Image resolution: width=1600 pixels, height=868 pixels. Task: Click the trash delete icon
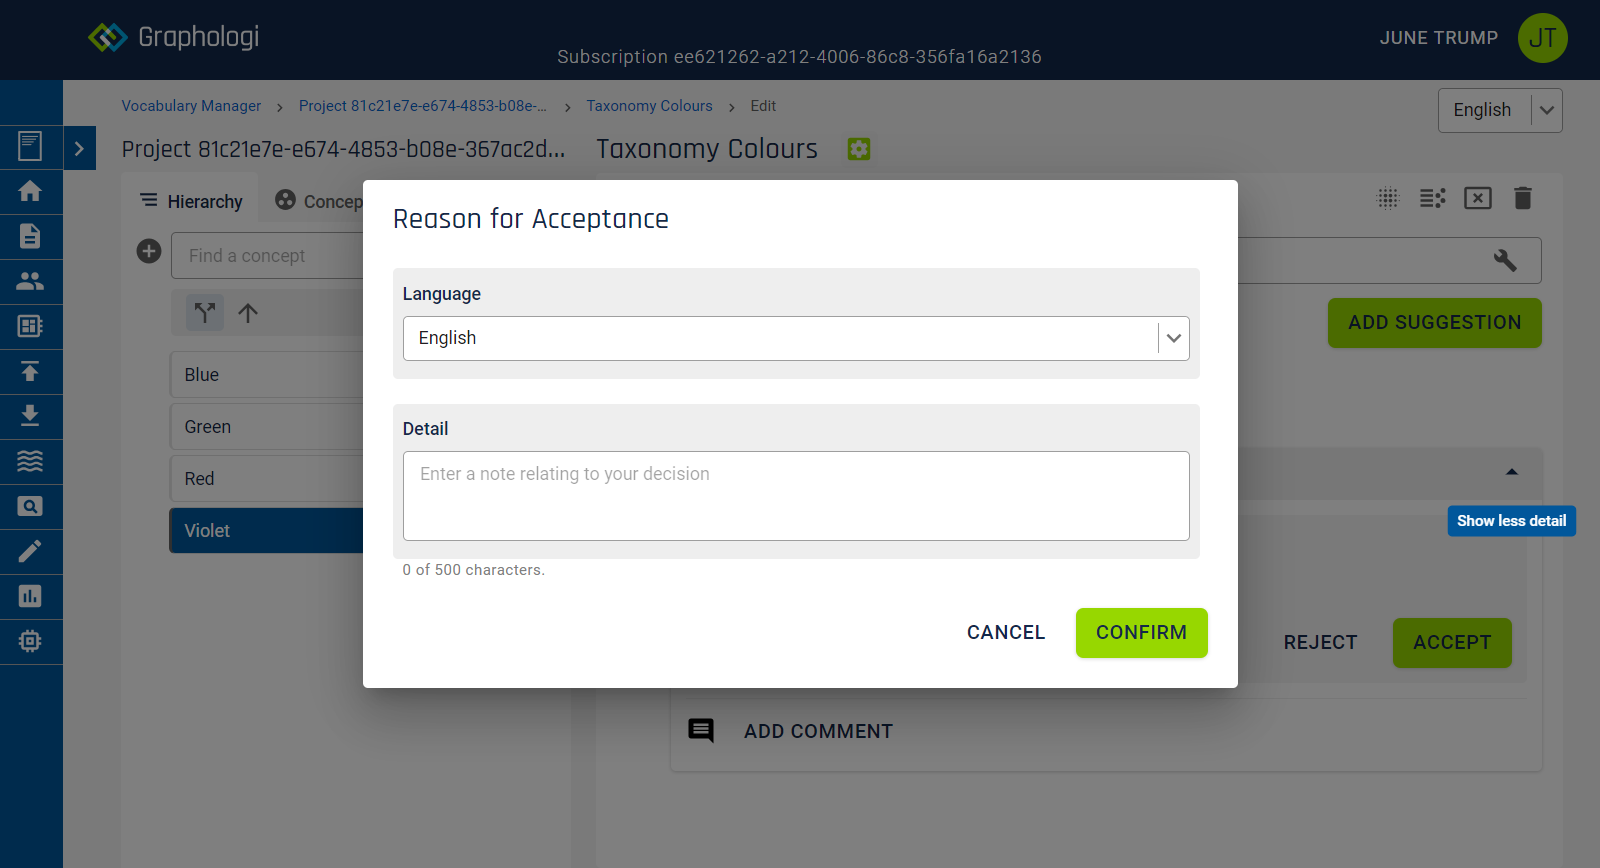[1523, 198]
